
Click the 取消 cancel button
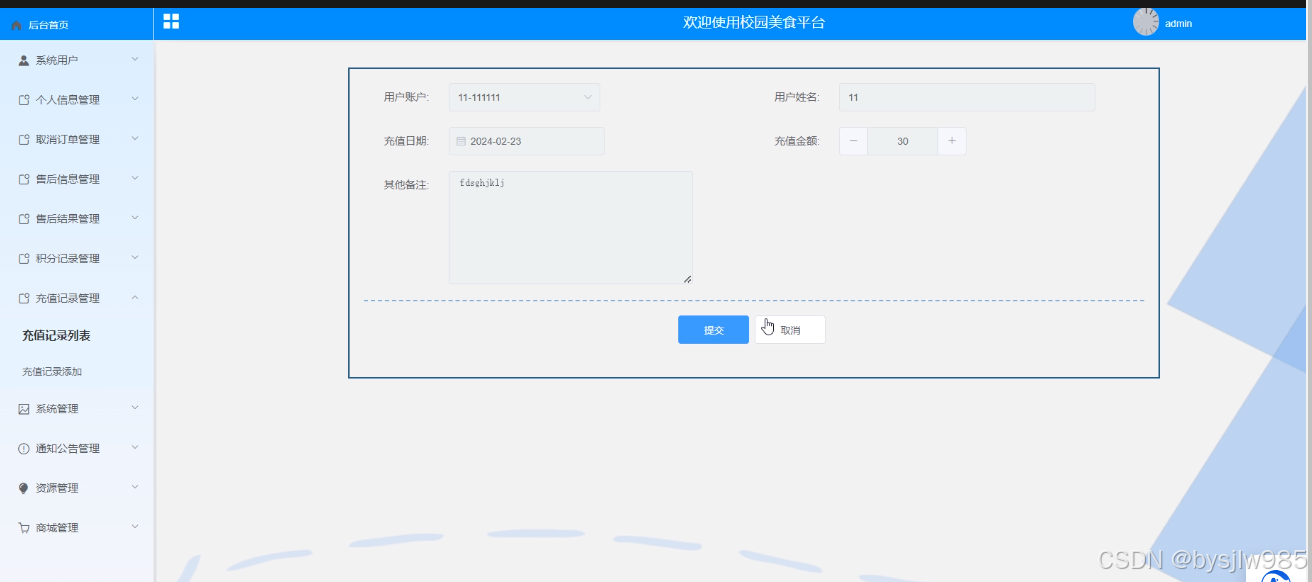(790, 330)
